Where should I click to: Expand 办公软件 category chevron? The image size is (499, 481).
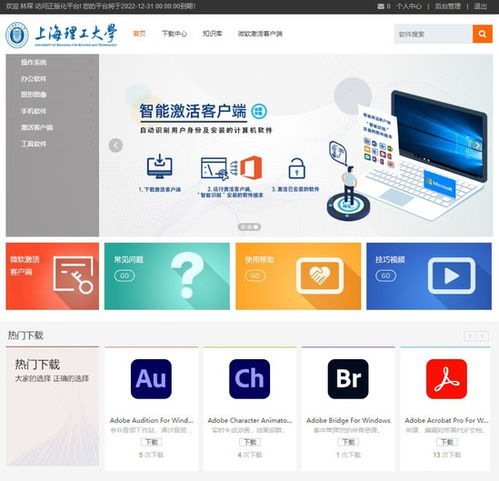(91, 79)
